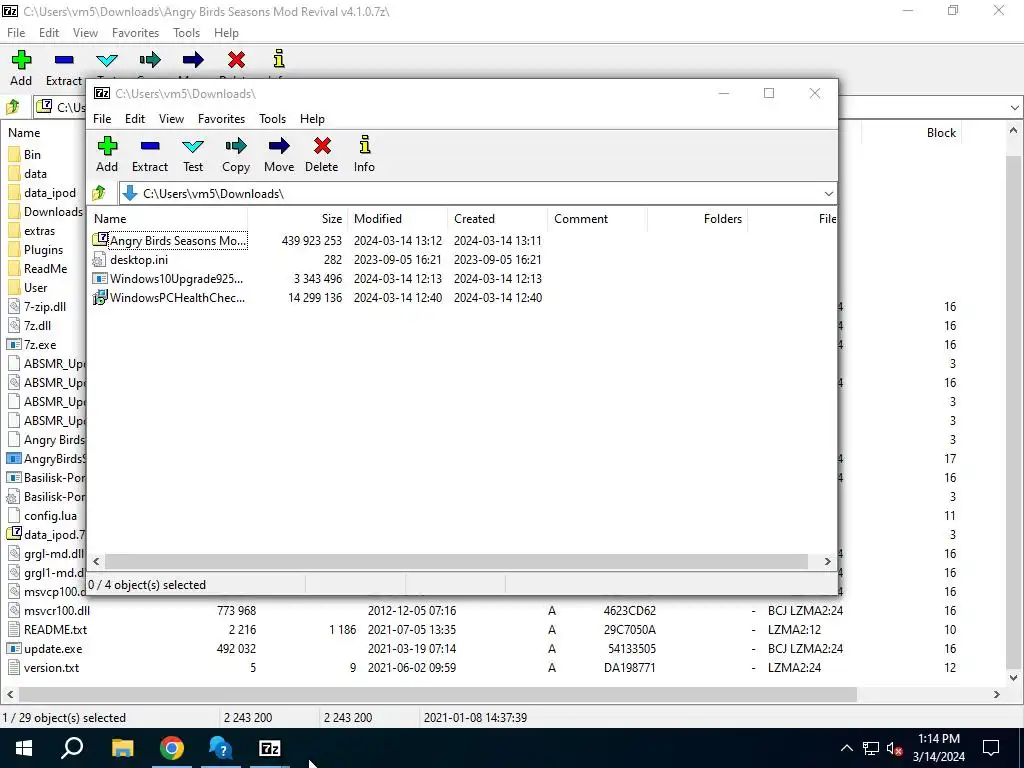Click the Folders column header
This screenshot has width=1024, height=768.
(x=697, y=219)
